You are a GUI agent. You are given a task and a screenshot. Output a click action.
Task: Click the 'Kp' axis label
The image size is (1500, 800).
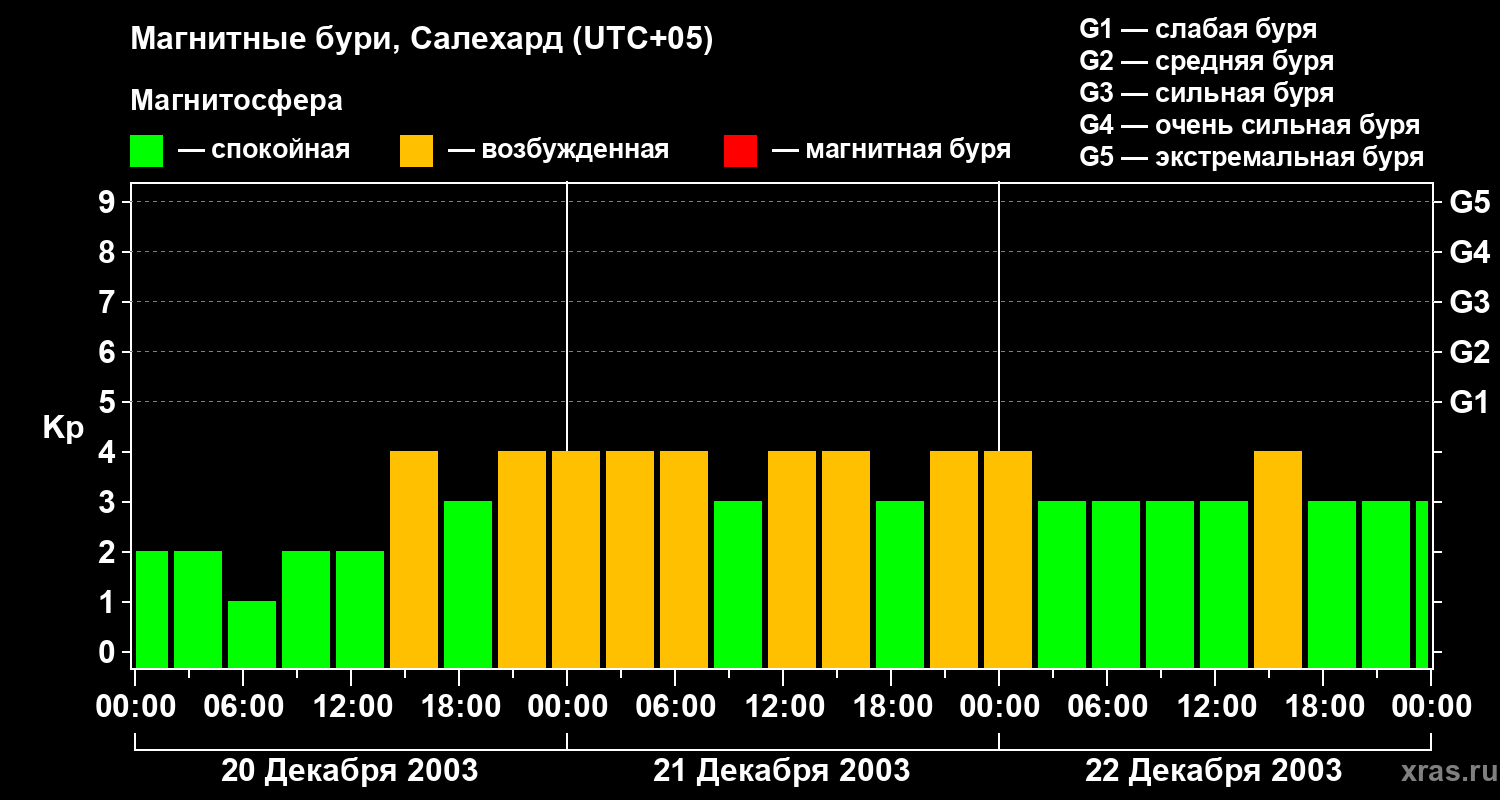(x=63, y=428)
